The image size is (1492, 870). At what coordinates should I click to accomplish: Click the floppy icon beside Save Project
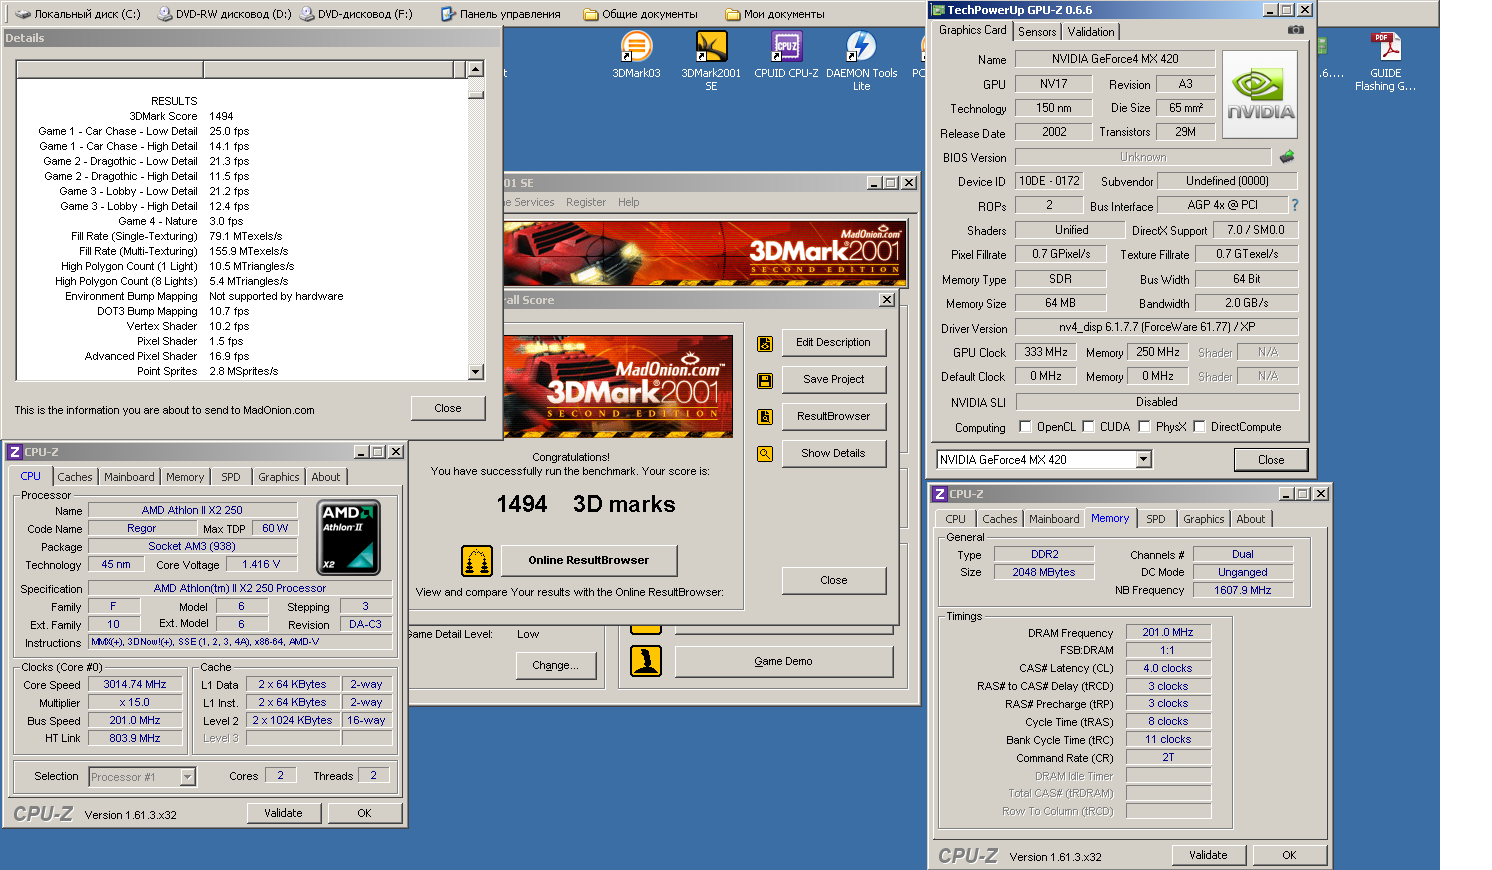pyautogui.click(x=765, y=380)
